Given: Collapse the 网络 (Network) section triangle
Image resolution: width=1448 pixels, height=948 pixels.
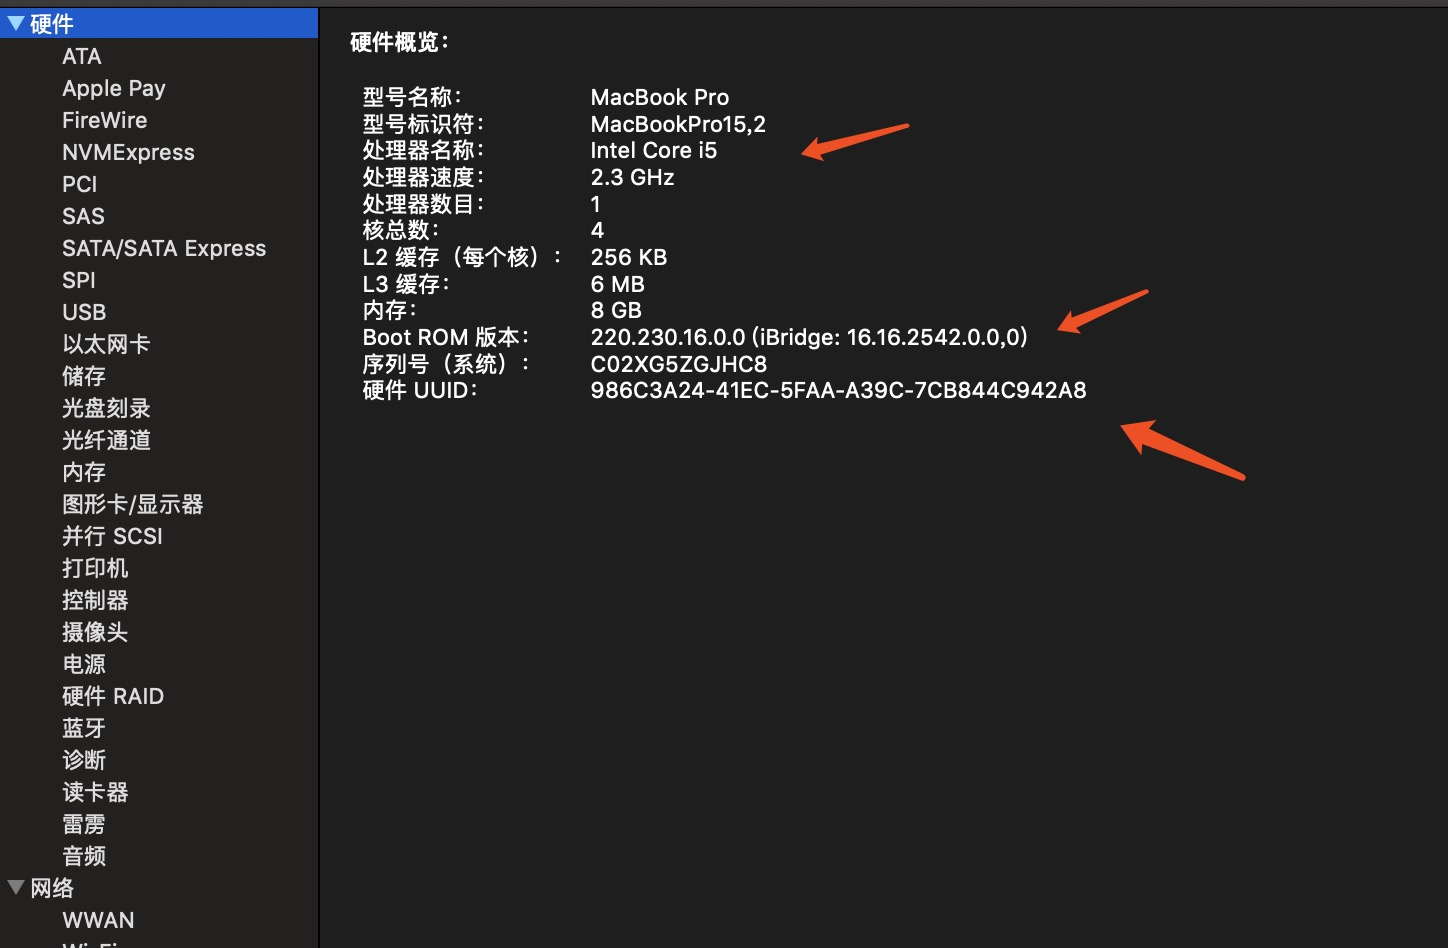Looking at the screenshot, I should tap(16, 887).
